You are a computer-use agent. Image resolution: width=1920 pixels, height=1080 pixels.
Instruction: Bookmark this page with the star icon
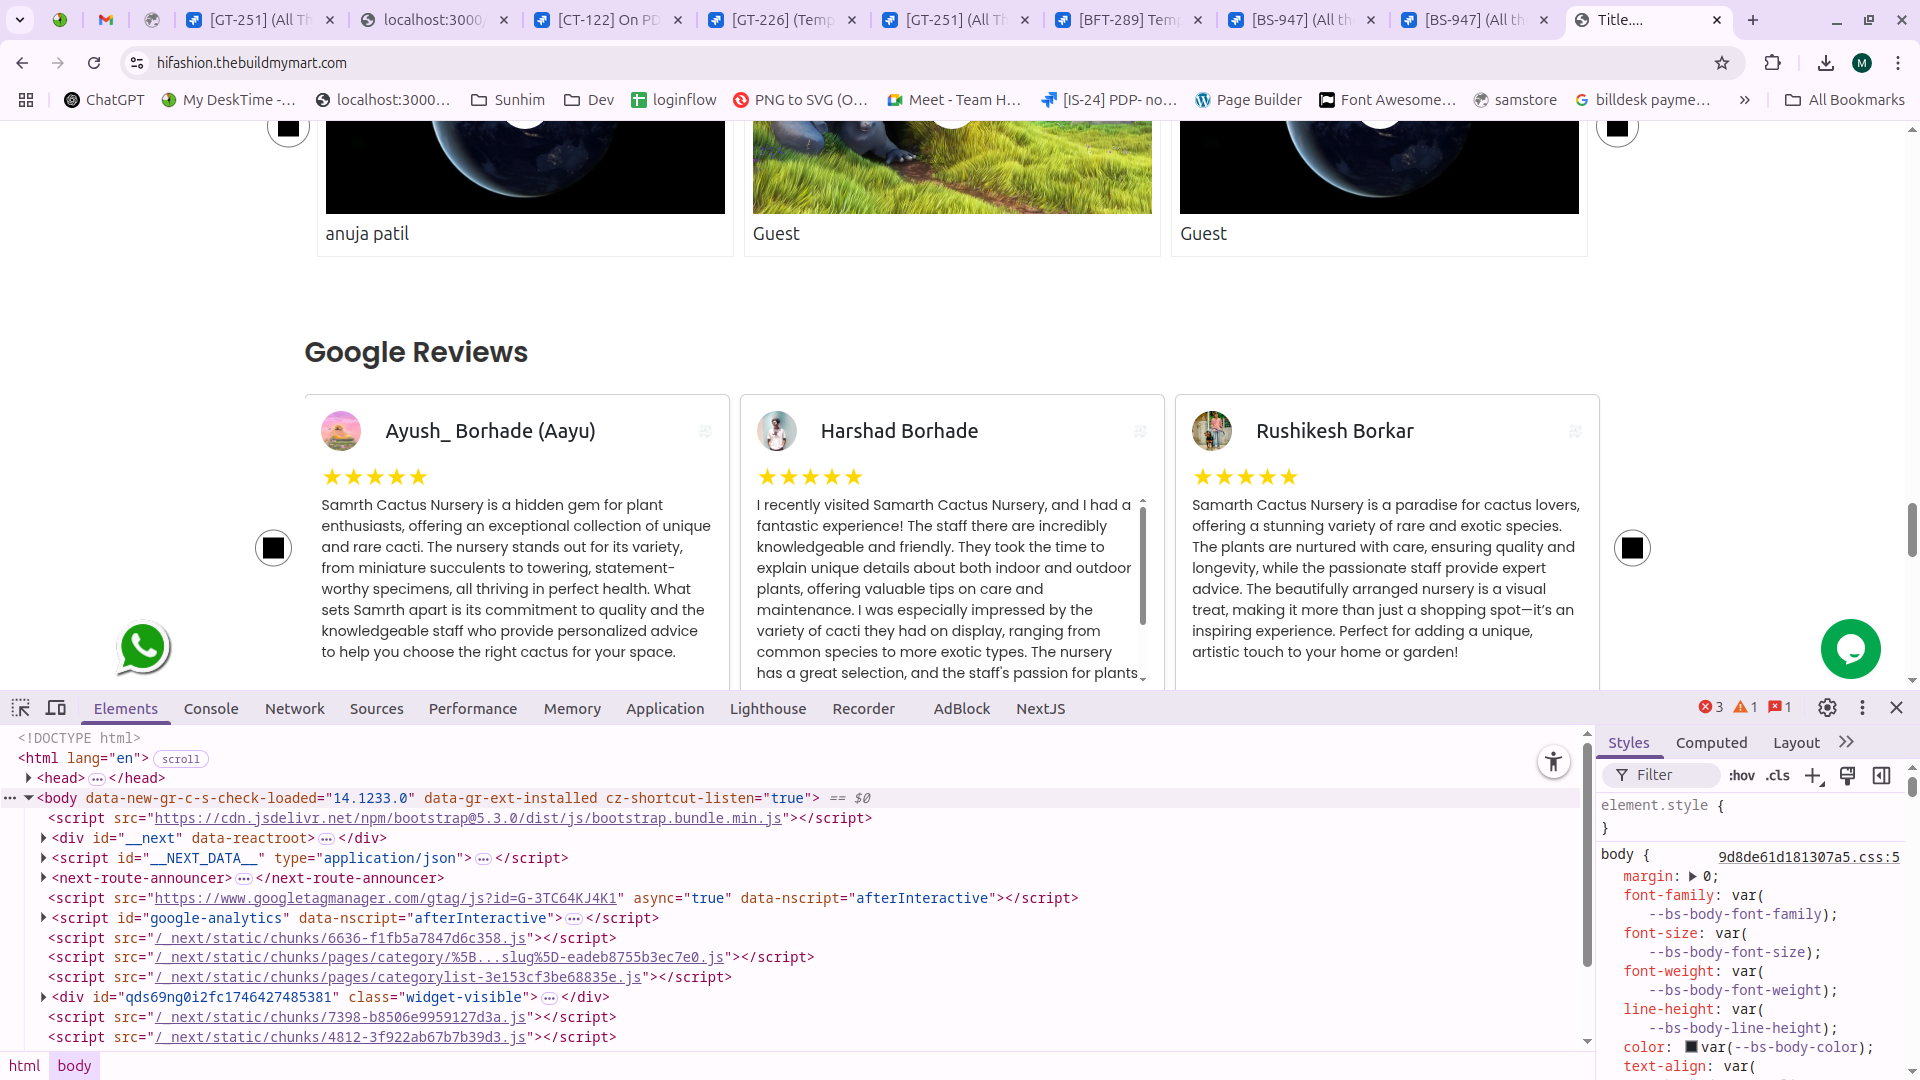pos(1722,63)
